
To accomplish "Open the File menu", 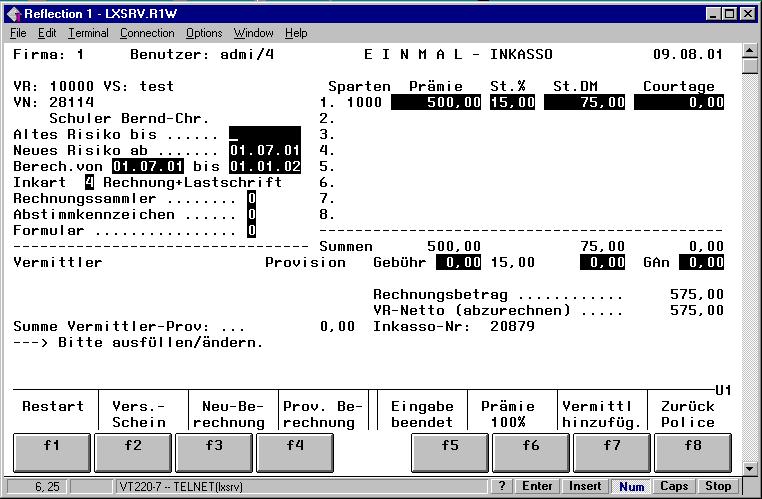I will coord(18,33).
